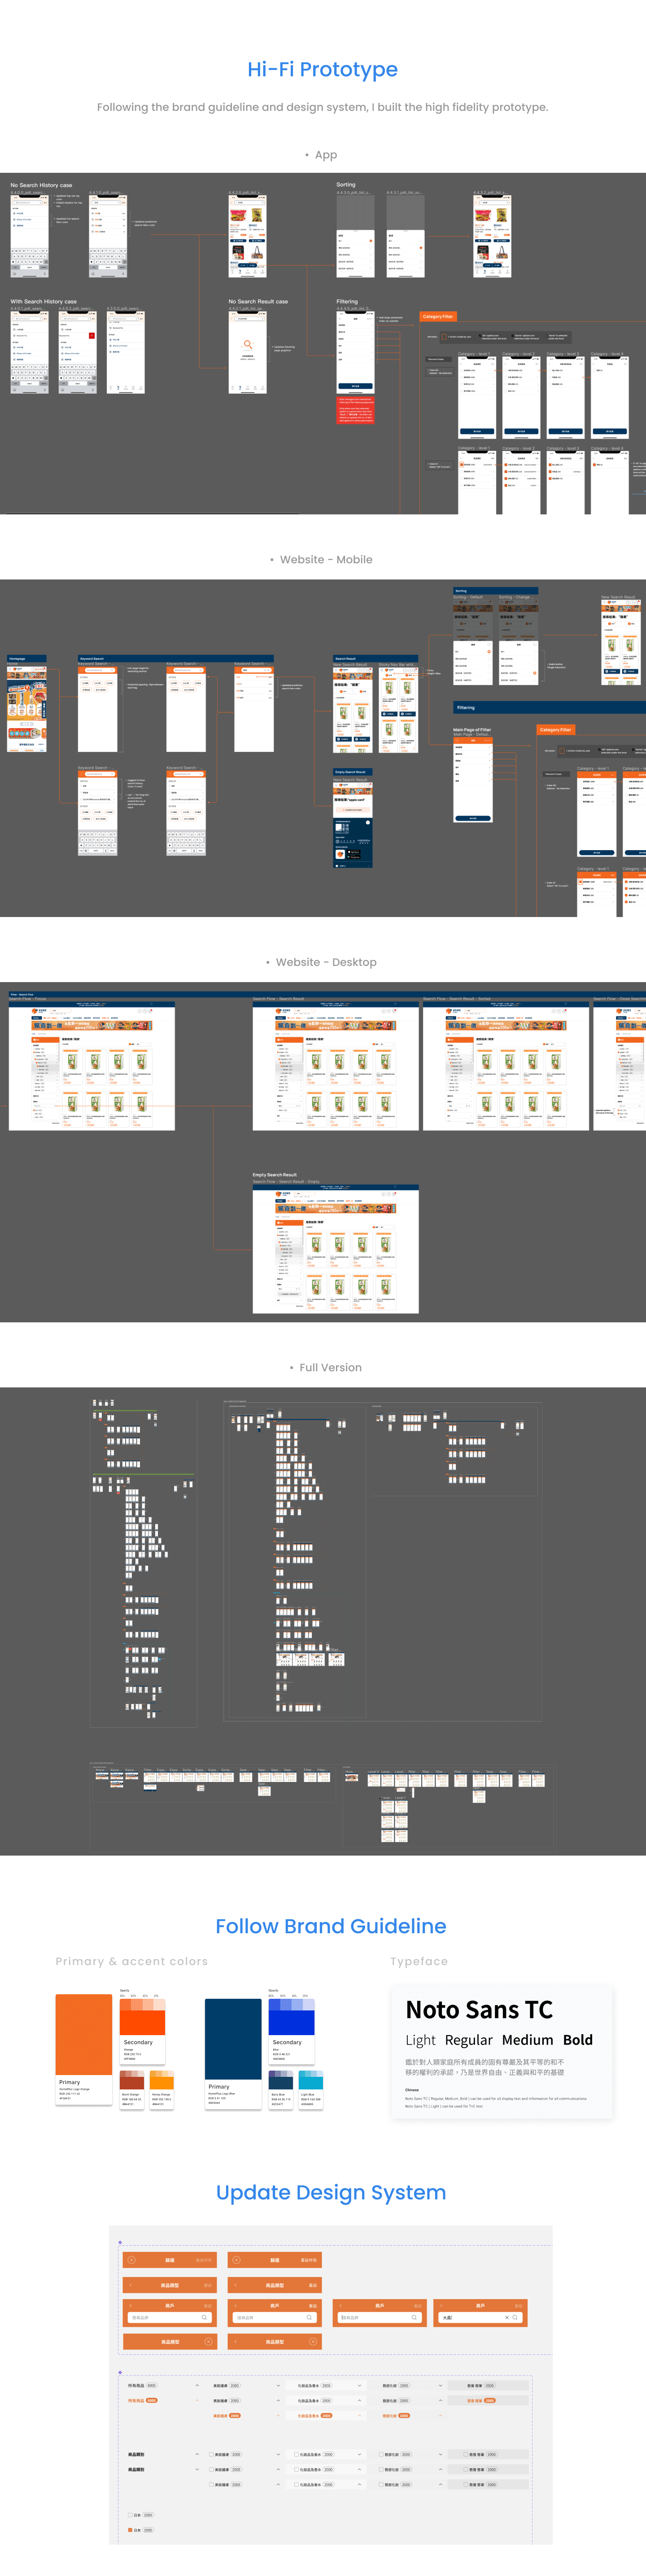Click 重設 in the top-left 商品類型 header
This screenshot has height=2576, width=646.
click(x=208, y=2285)
